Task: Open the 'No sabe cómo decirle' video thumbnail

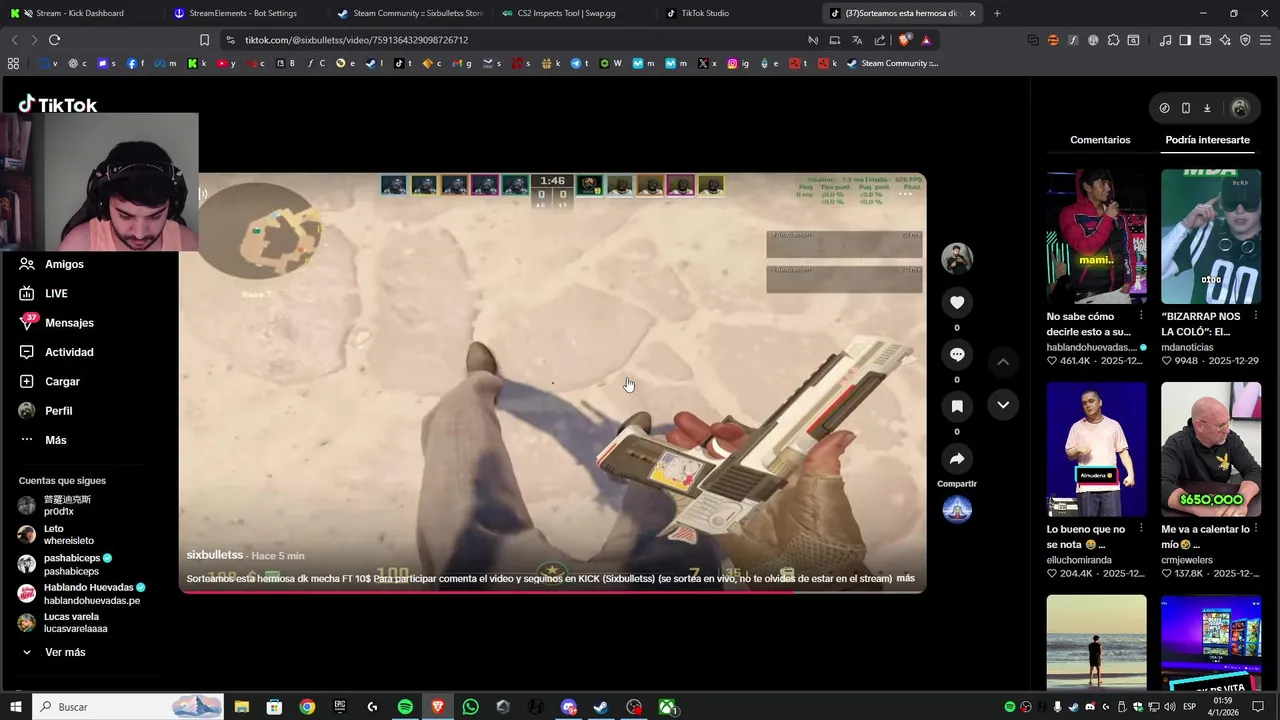Action: 1097,236
